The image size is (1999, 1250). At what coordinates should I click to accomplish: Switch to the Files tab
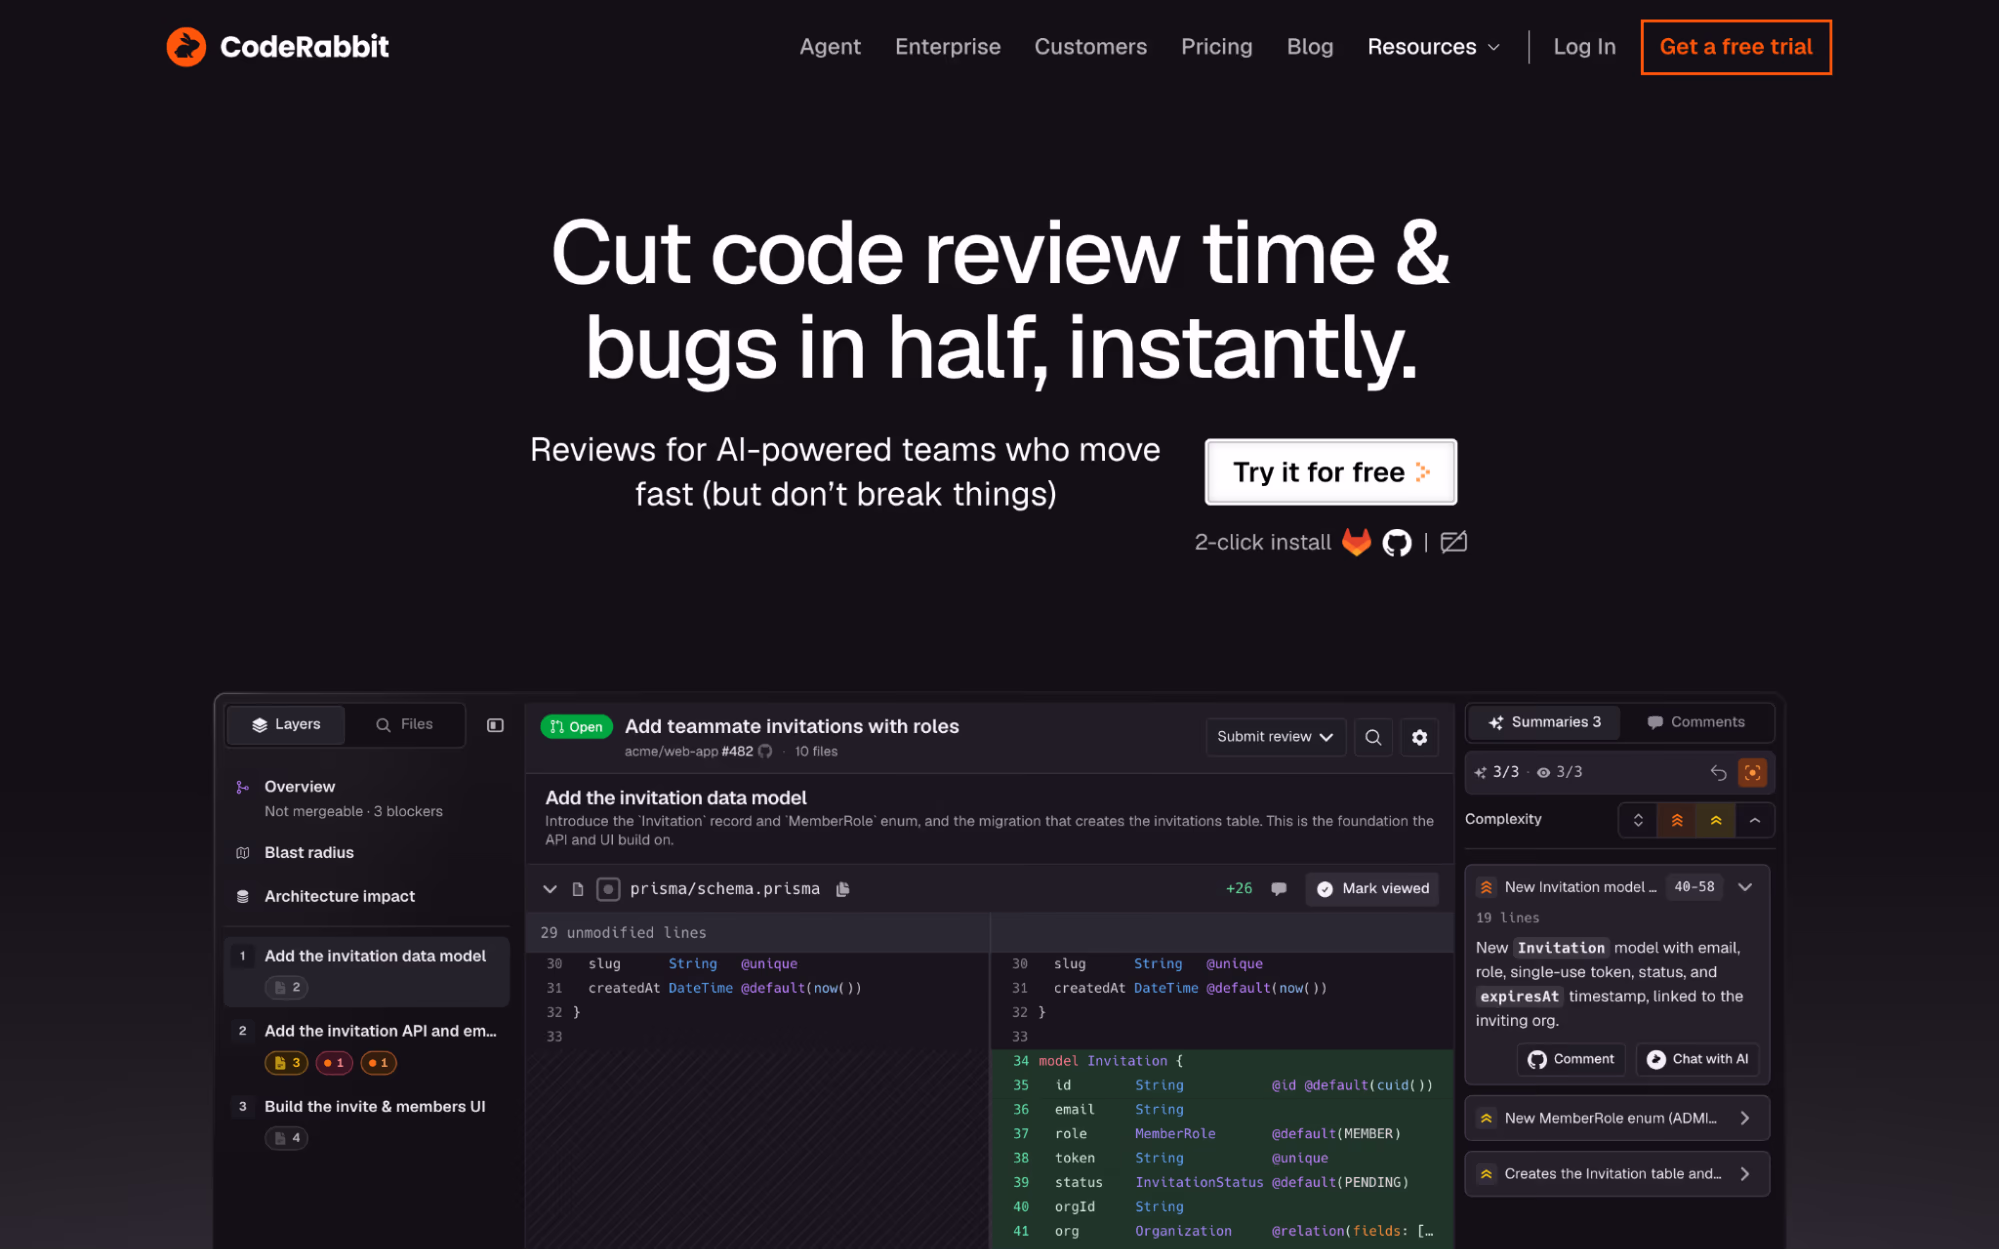pos(404,724)
